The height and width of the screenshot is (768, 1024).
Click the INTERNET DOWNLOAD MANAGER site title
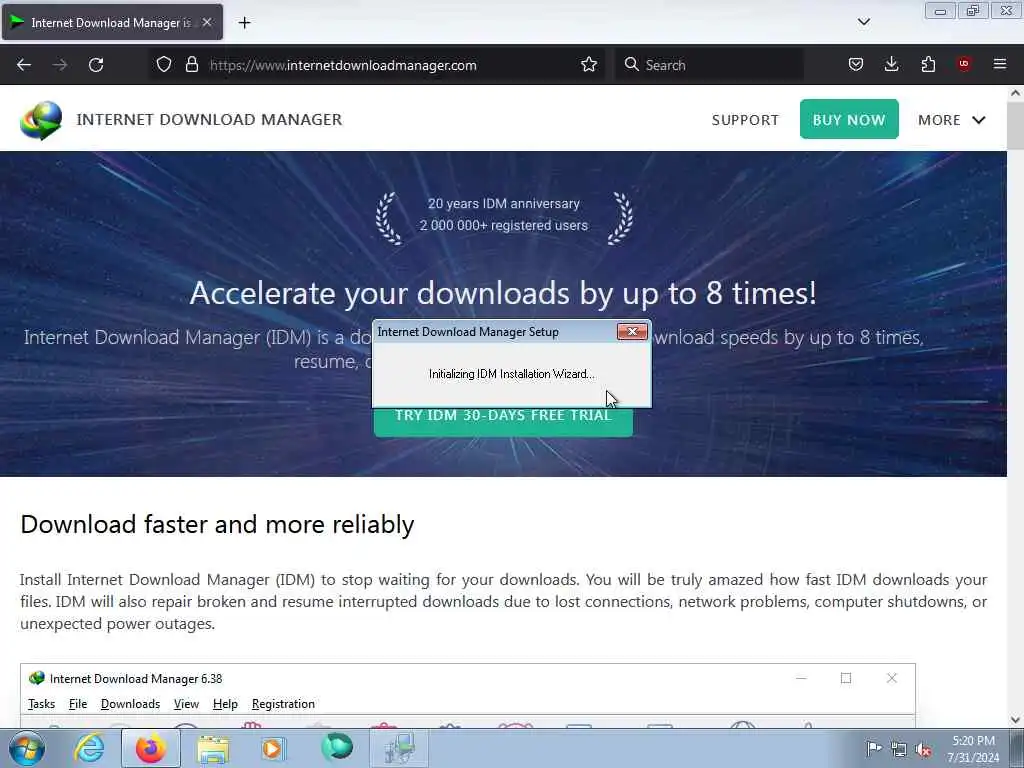click(209, 120)
